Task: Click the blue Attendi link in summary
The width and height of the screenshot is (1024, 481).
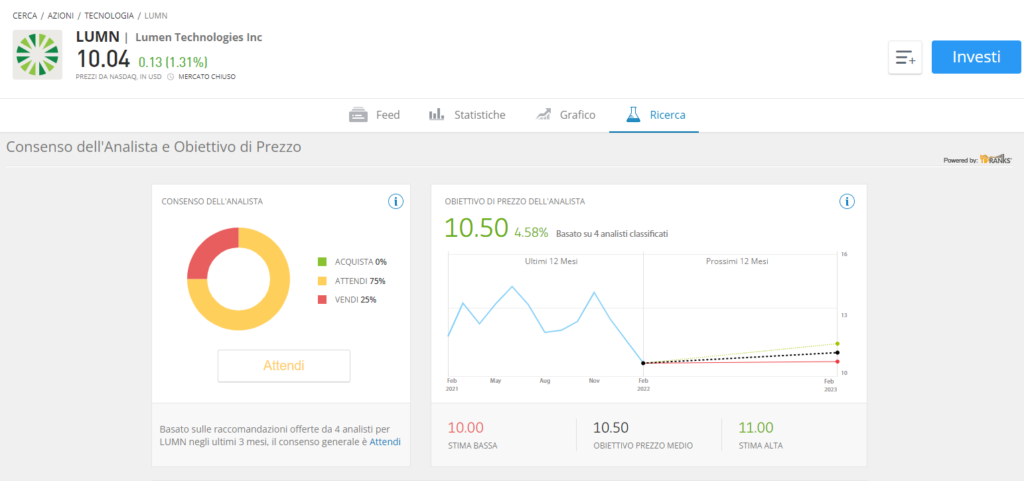Action: pyautogui.click(x=385, y=442)
